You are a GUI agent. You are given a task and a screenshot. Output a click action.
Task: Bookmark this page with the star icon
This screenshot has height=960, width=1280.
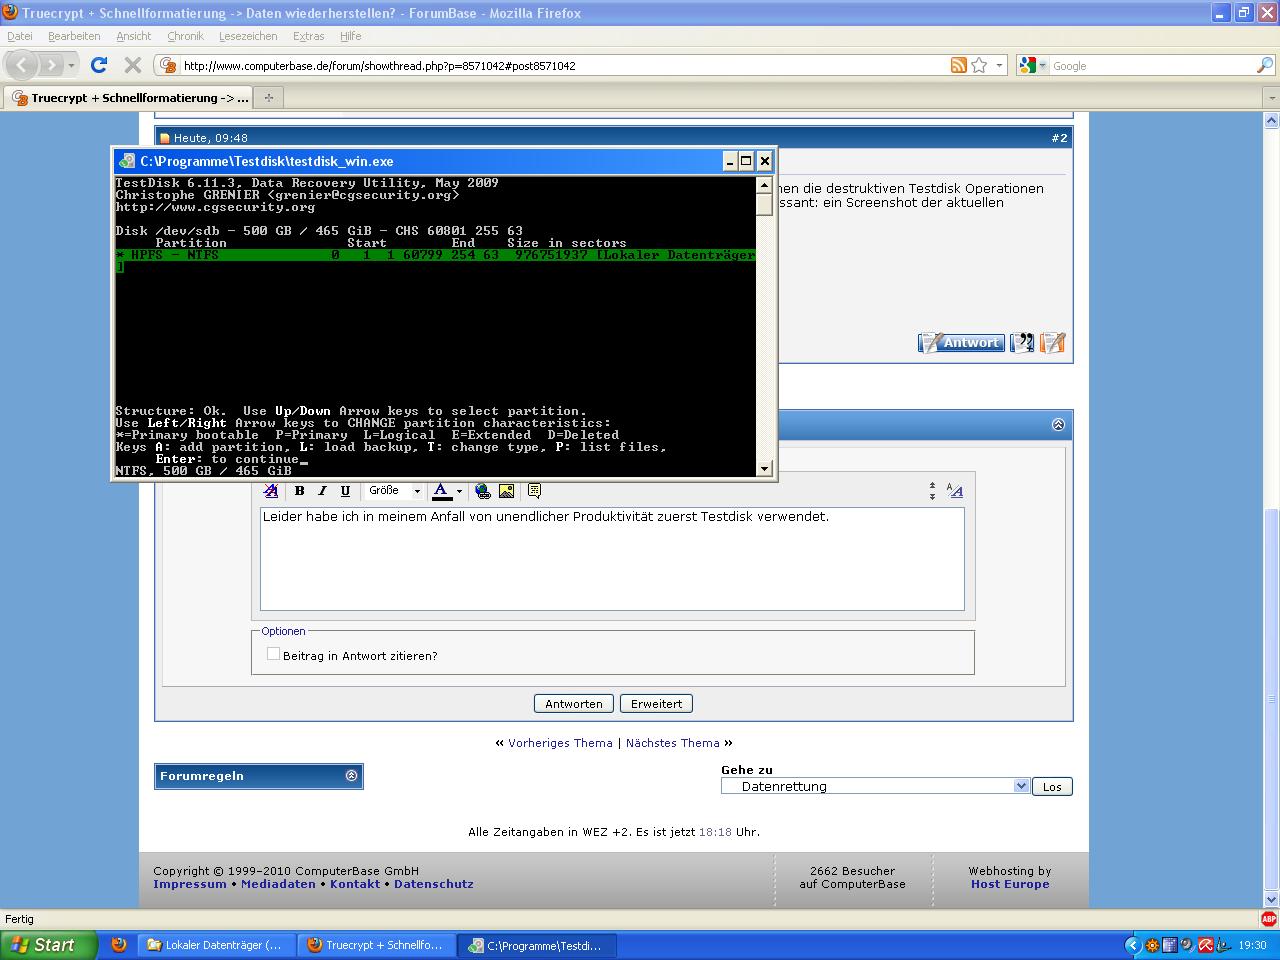(x=979, y=65)
